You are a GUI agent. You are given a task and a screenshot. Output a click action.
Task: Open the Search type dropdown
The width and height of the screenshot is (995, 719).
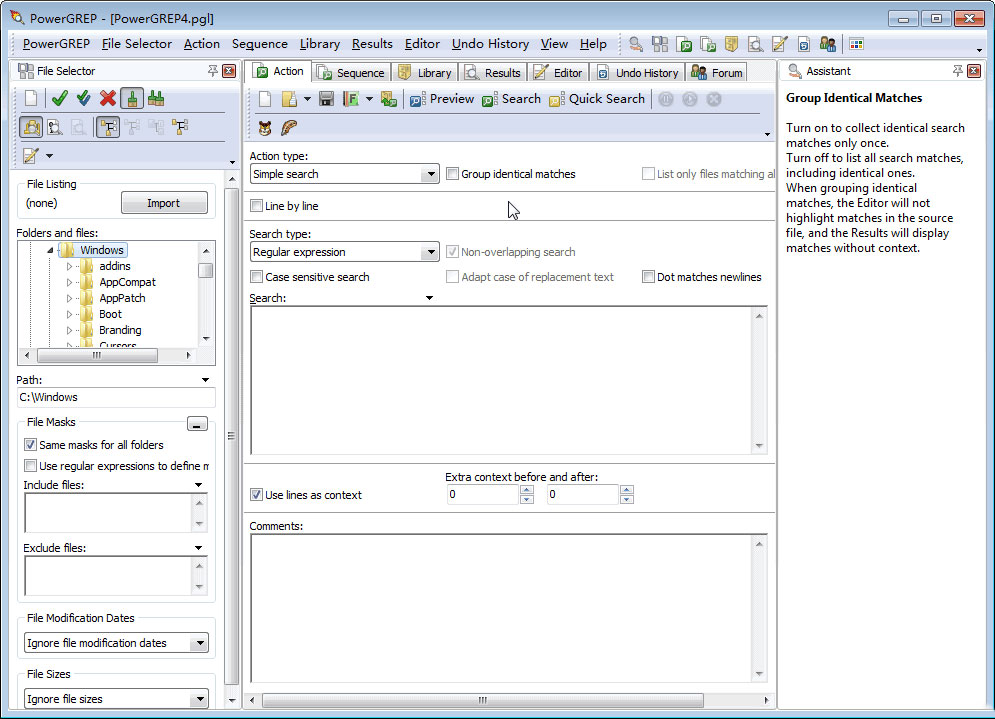point(430,253)
